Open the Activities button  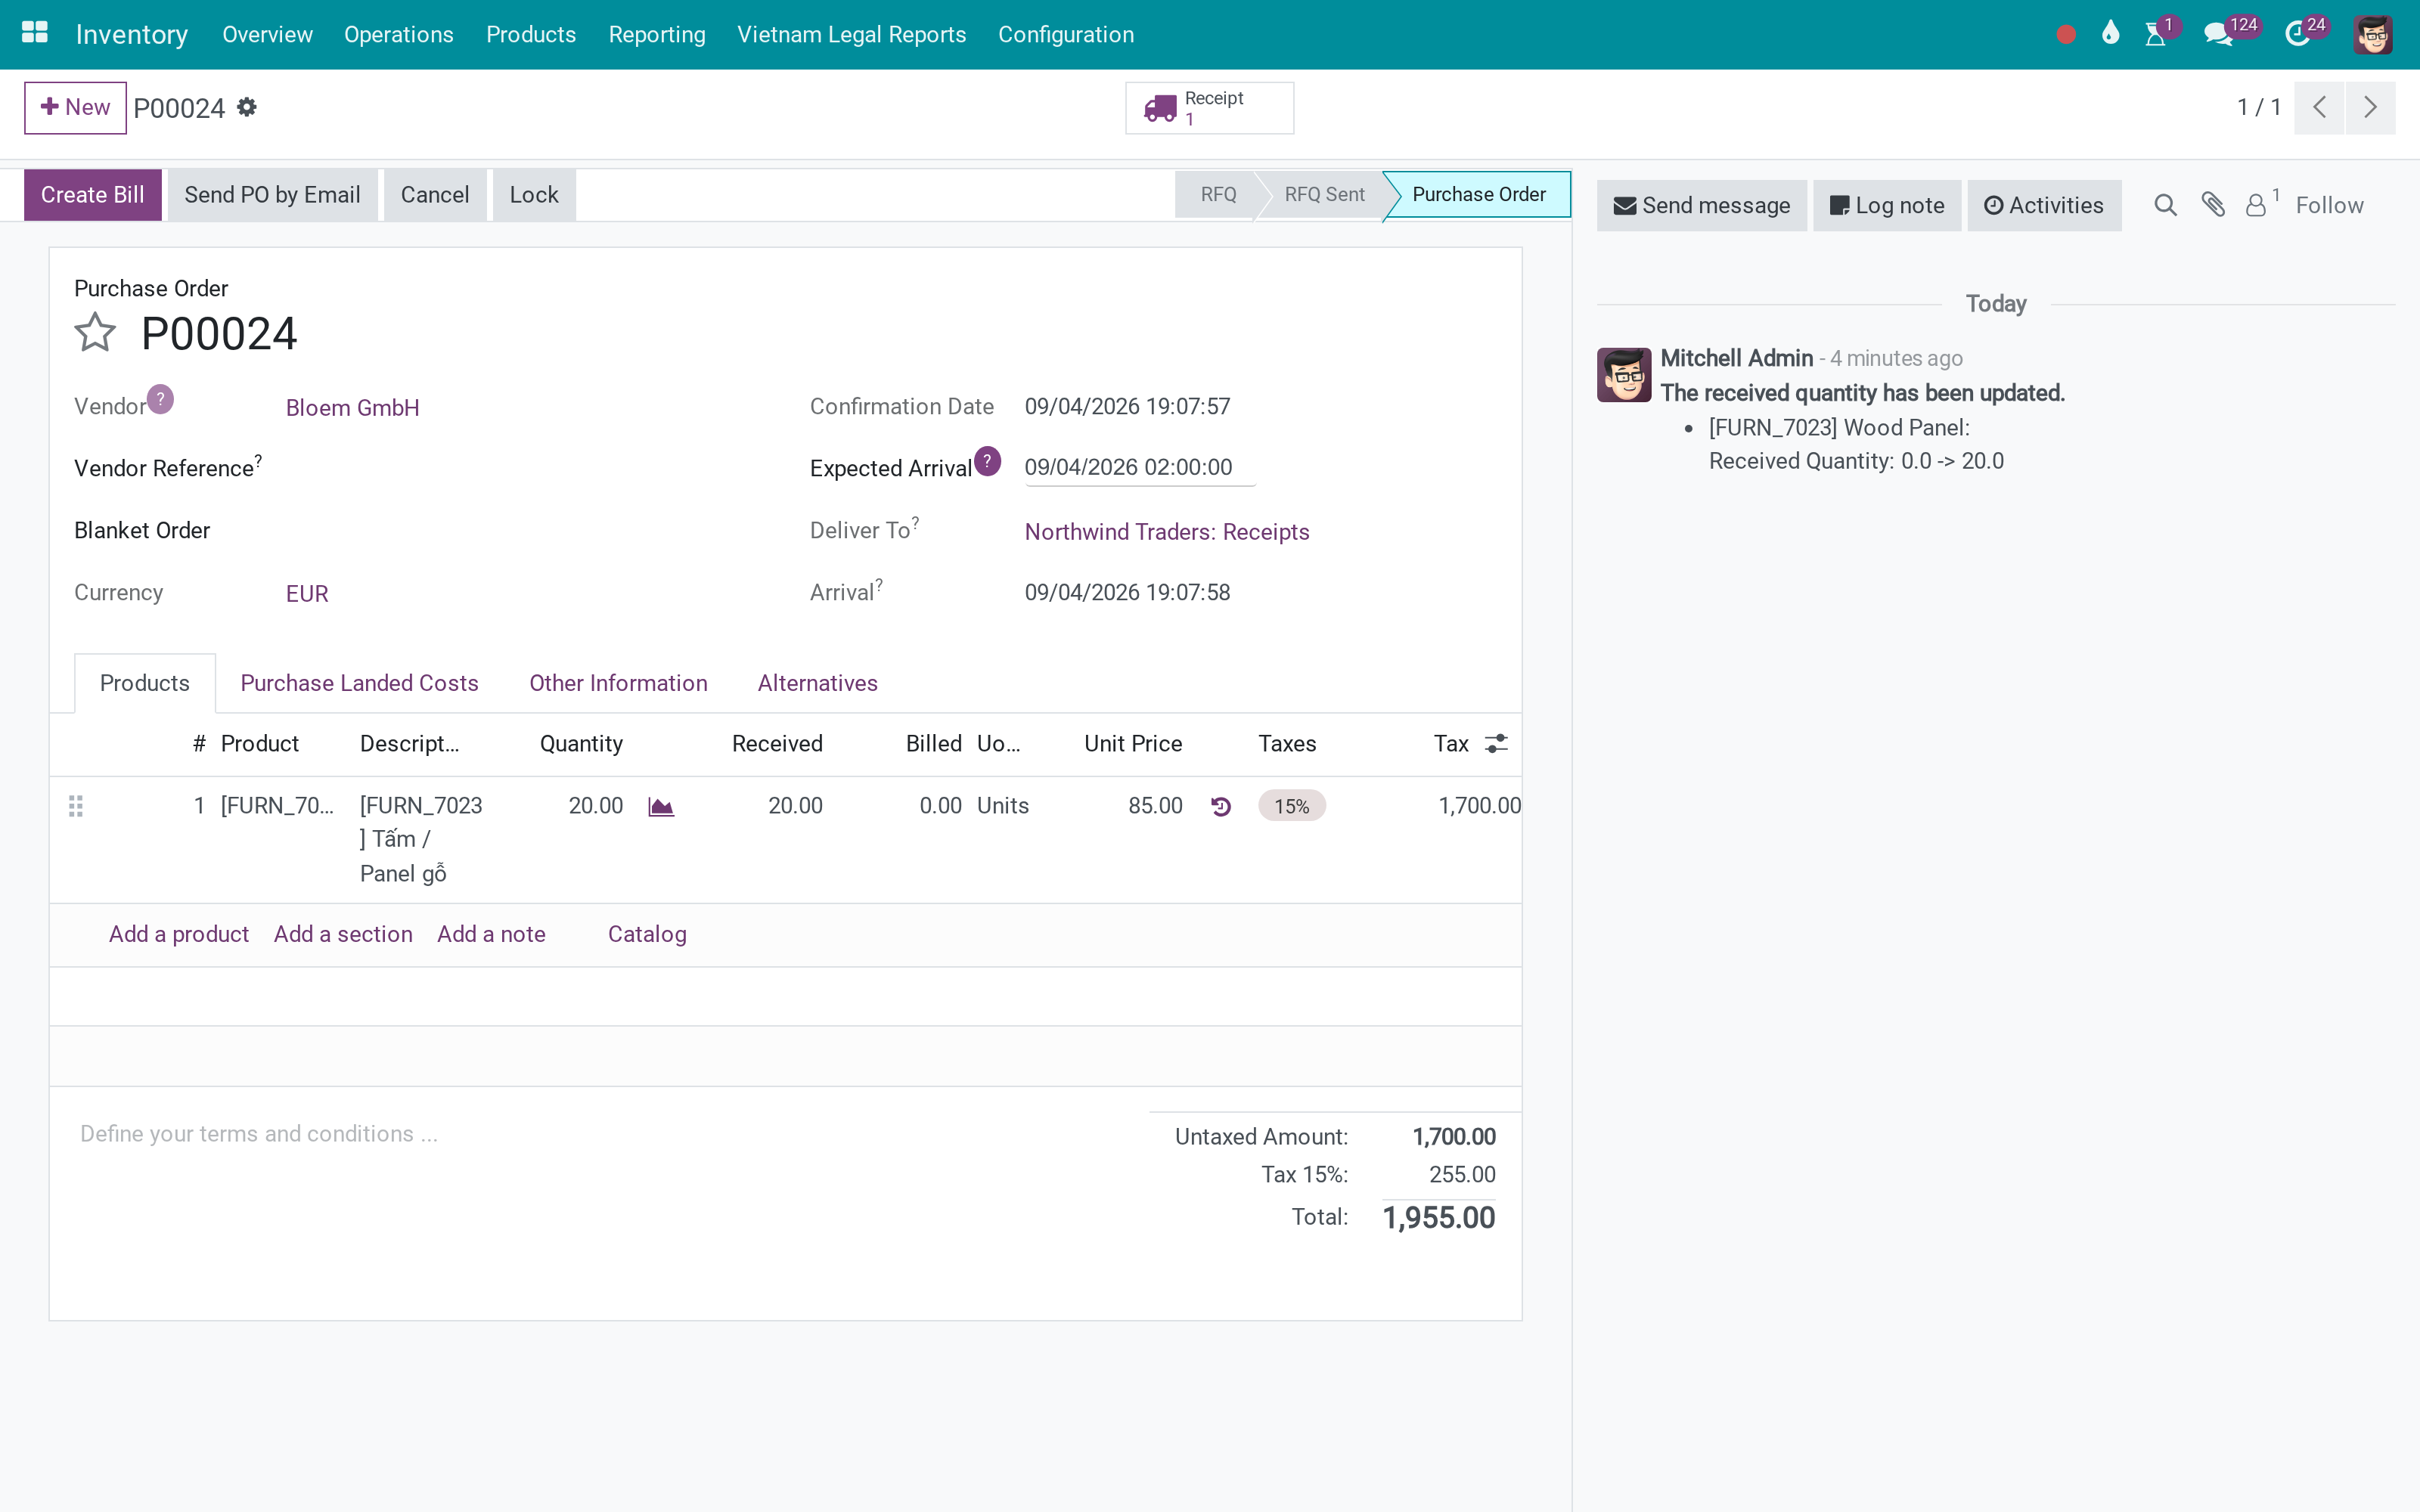(x=2044, y=205)
